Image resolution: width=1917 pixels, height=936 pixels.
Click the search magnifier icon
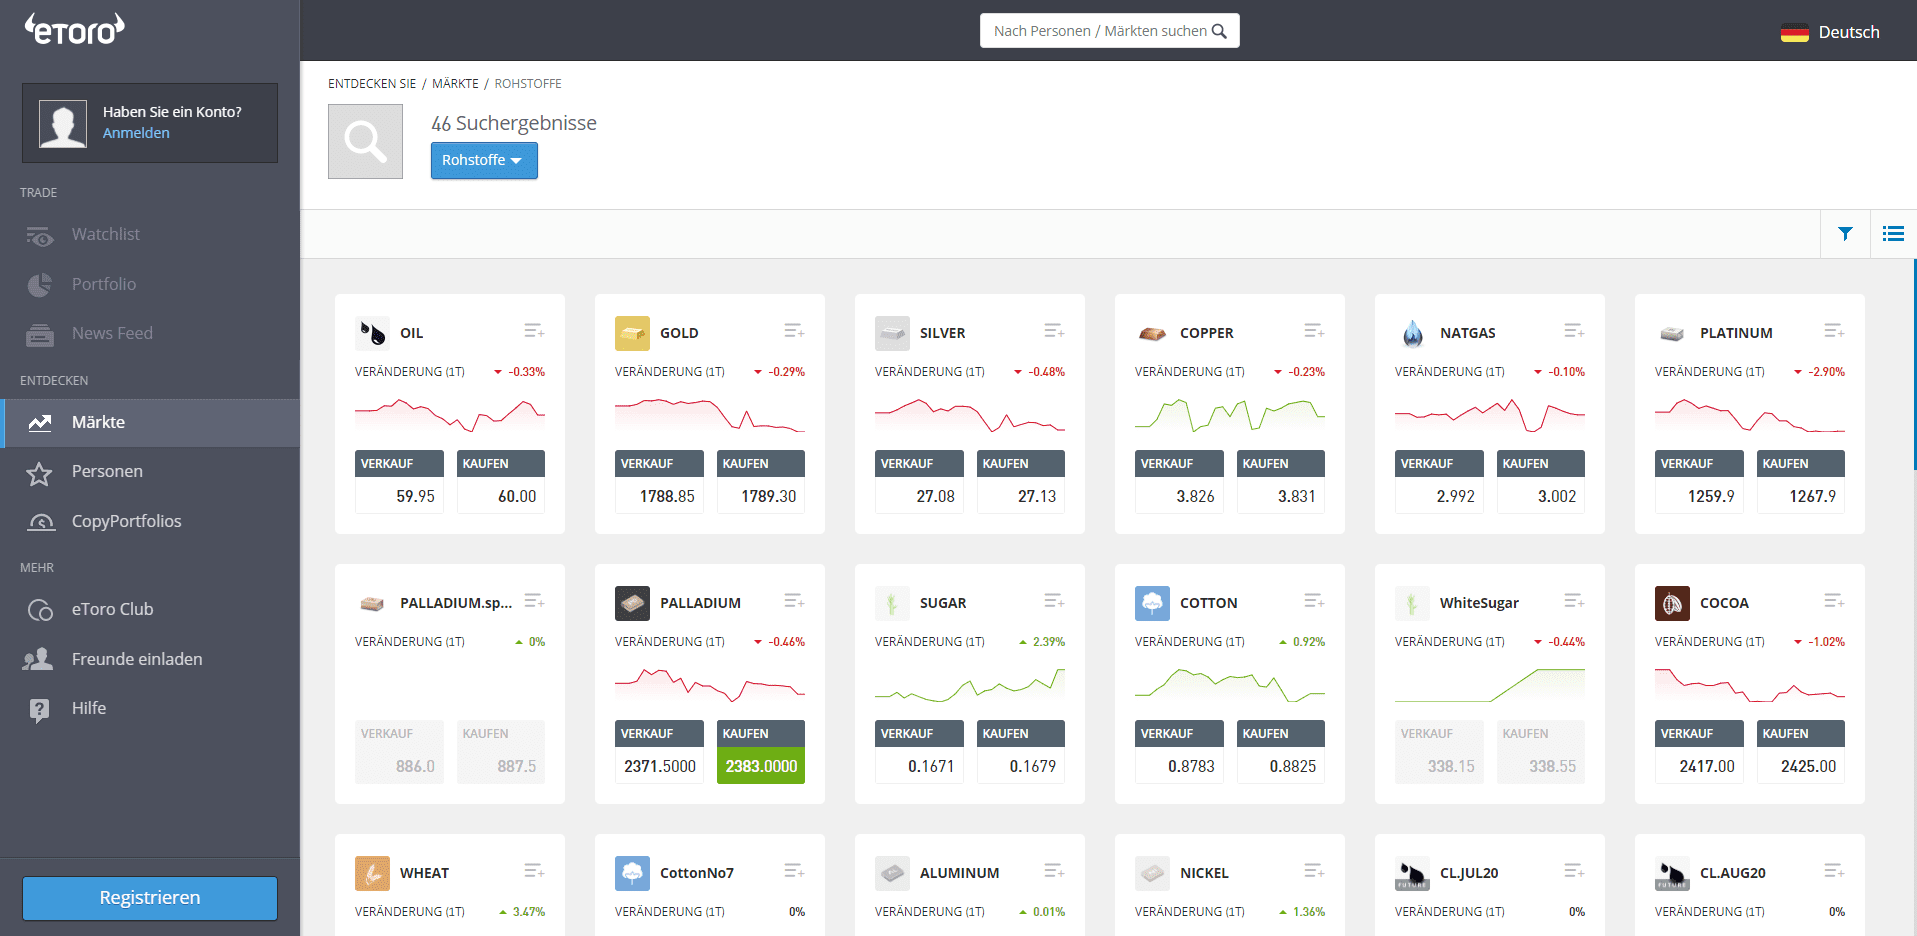point(1219,31)
